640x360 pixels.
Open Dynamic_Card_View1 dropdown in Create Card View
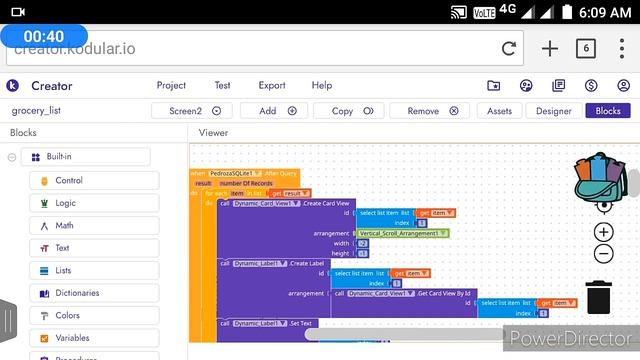click(x=267, y=203)
